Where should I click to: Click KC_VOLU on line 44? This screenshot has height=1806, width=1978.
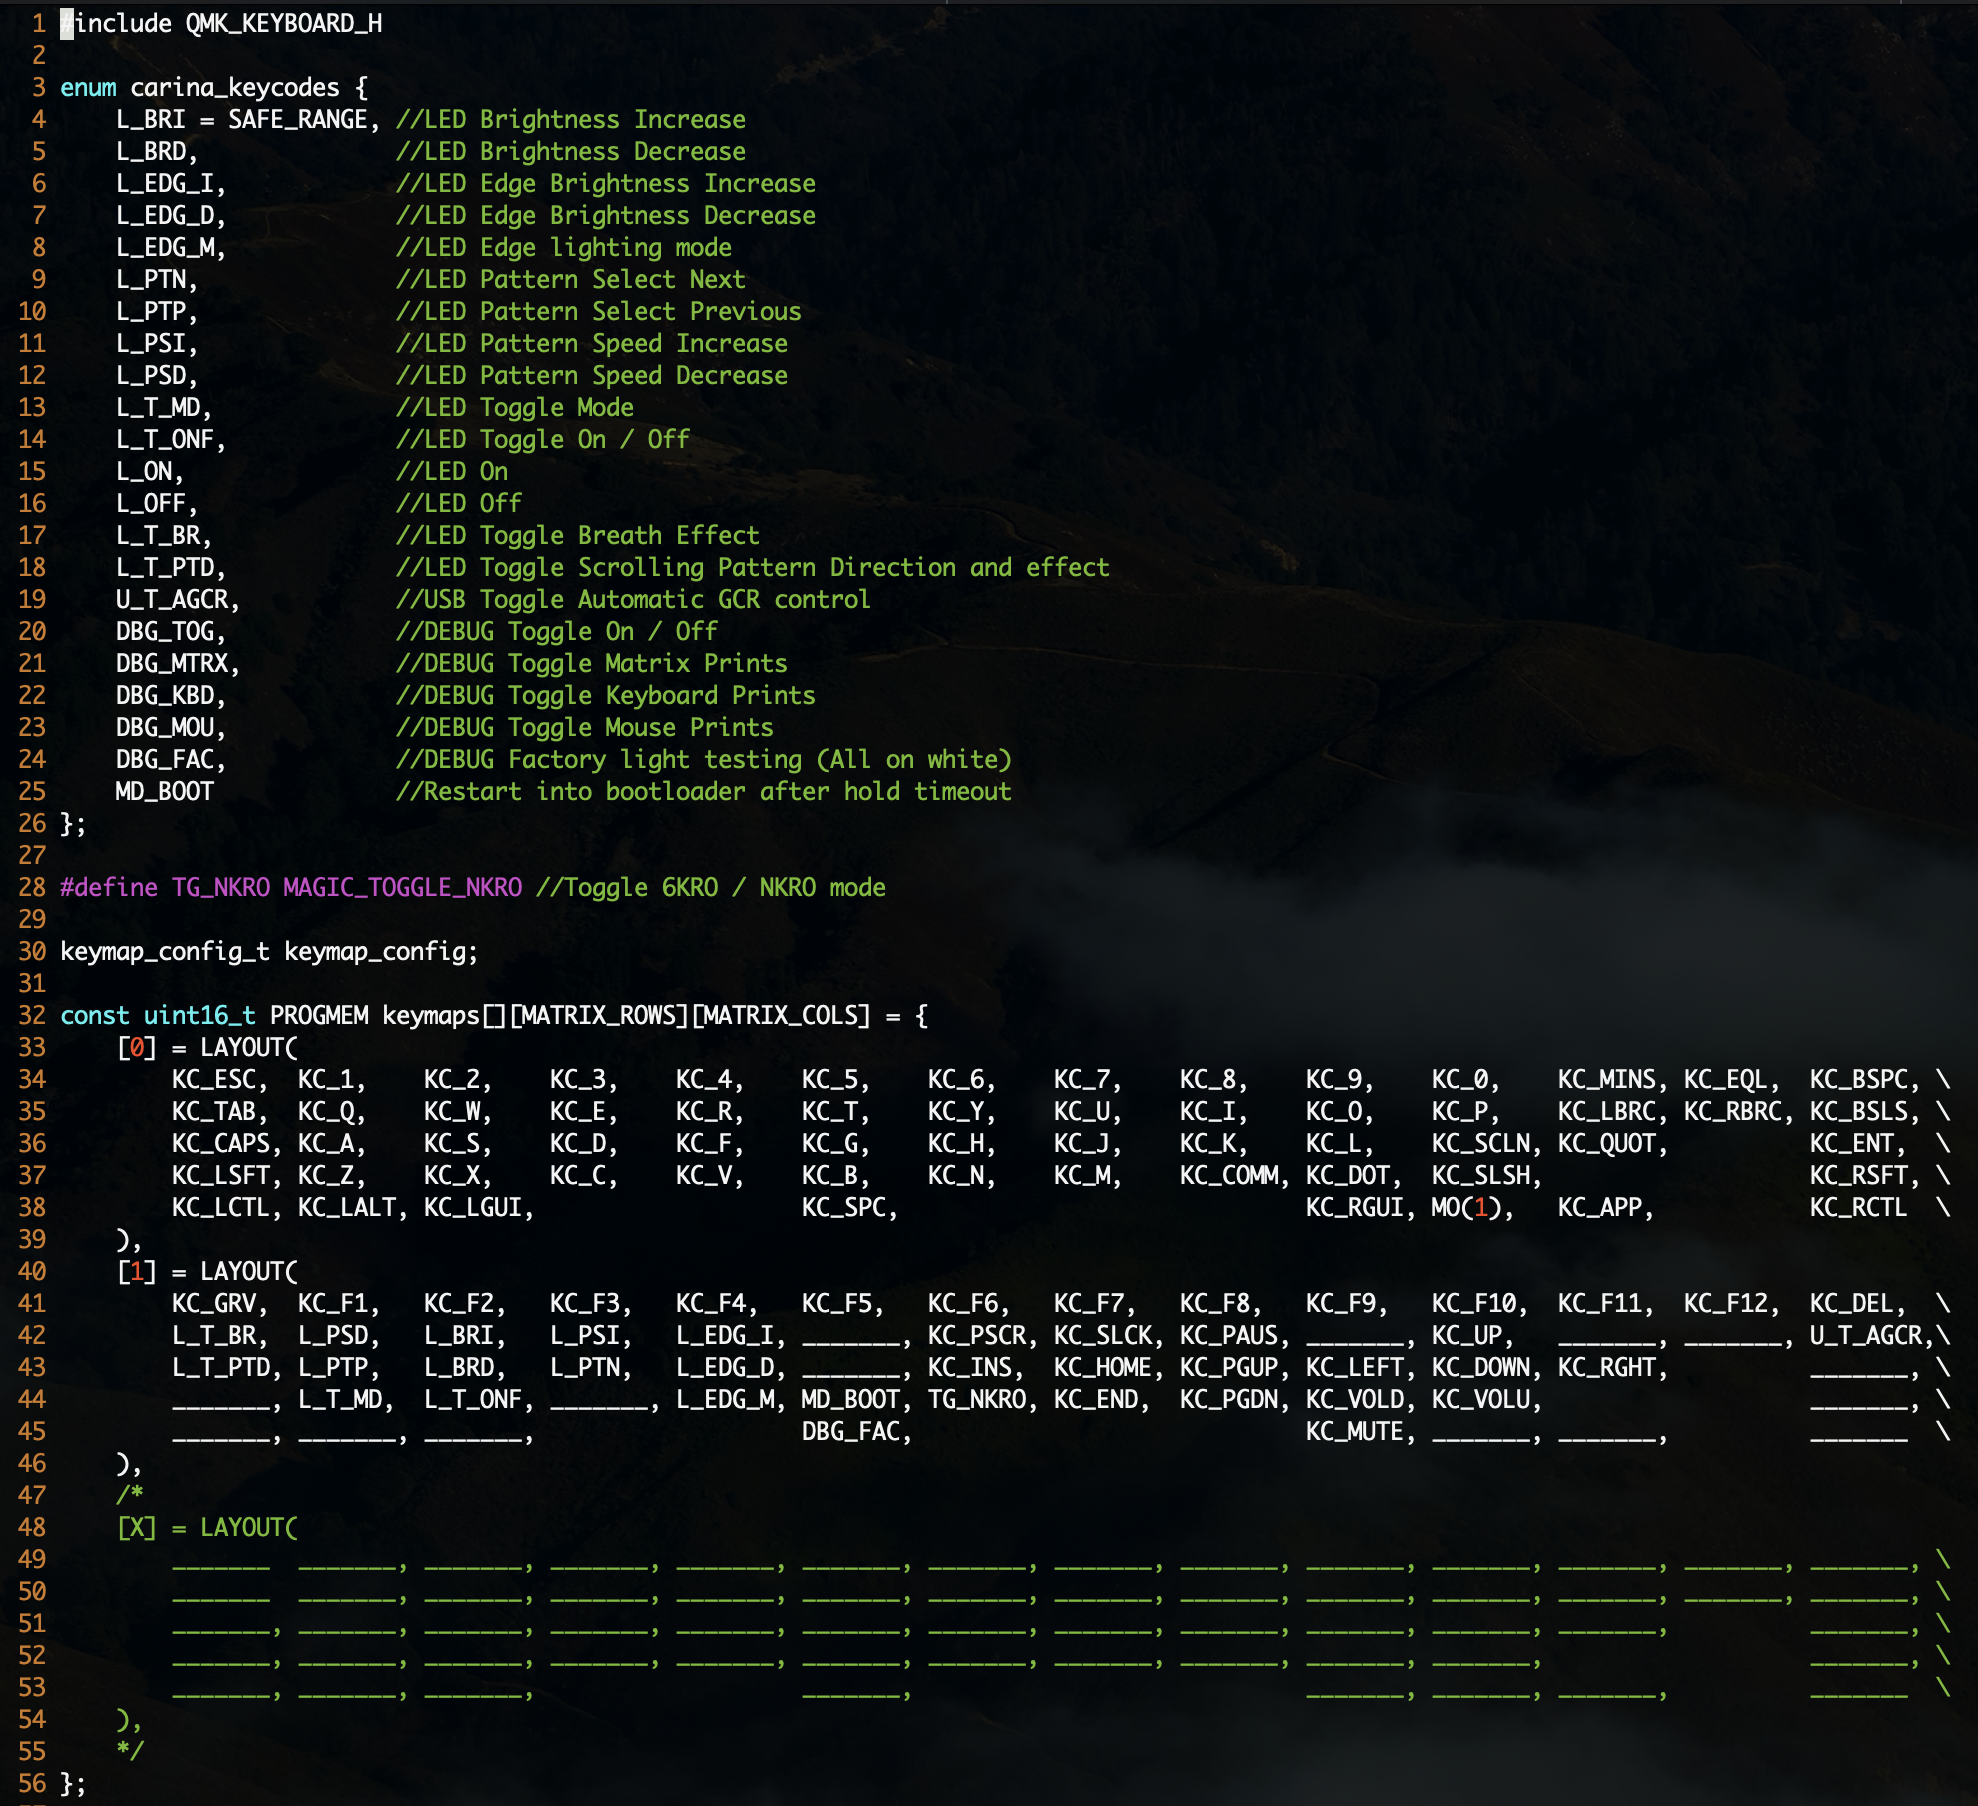[x=1481, y=1399]
